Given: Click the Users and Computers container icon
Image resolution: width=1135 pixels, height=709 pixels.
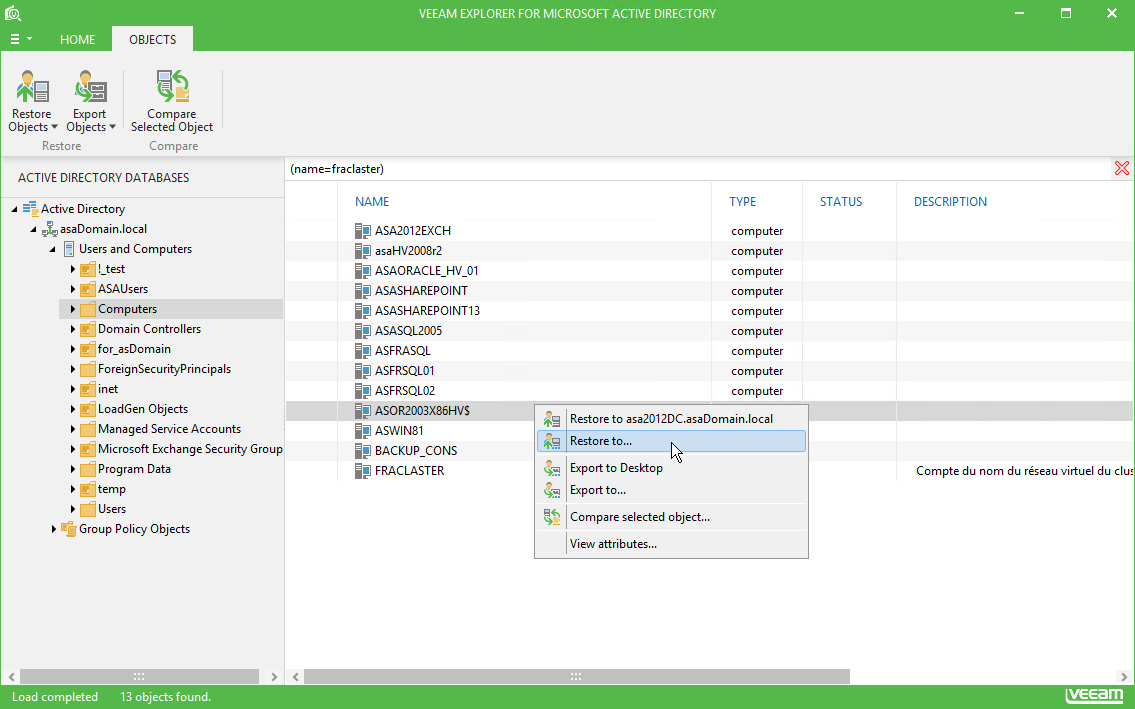Looking at the screenshot, I should point(69,249).
